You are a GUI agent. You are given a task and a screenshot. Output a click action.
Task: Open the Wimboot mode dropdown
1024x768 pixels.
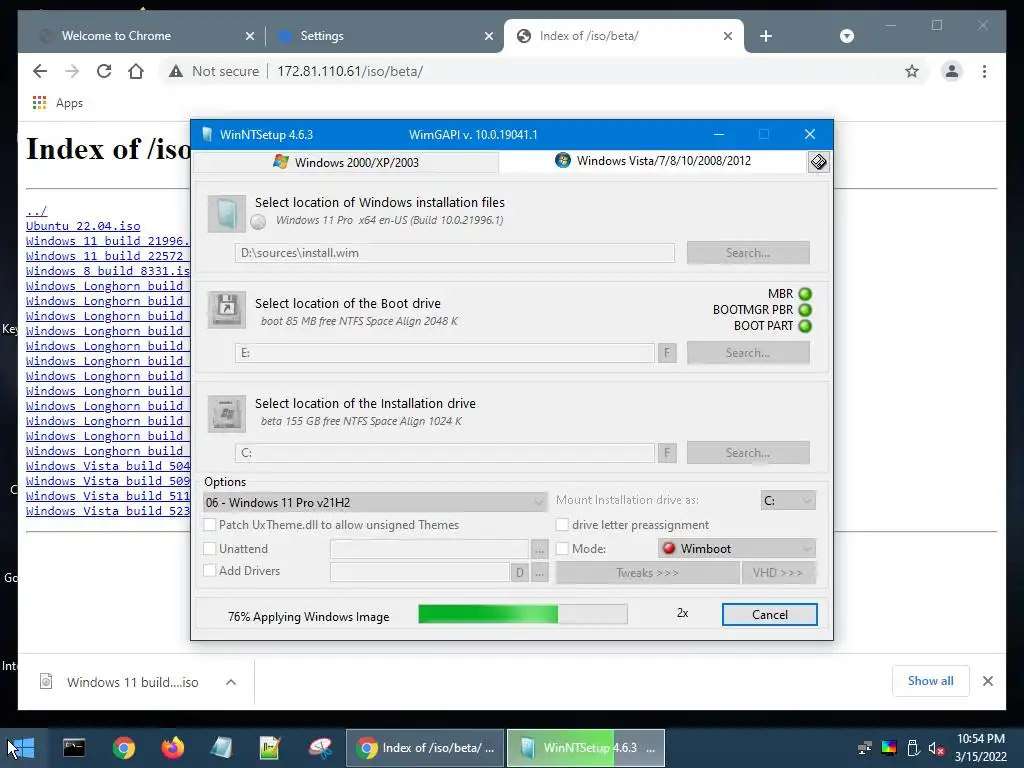point(737,549)
